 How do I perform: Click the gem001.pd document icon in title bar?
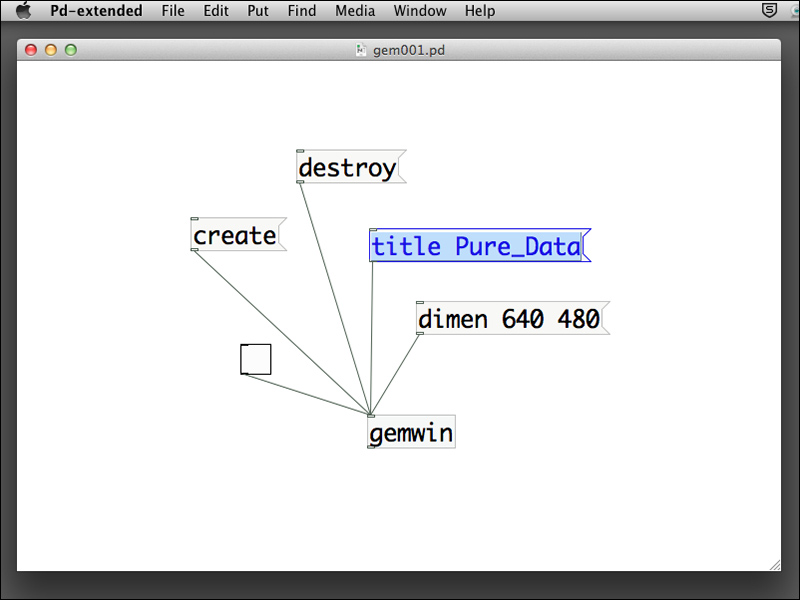[x=361, y=50]
